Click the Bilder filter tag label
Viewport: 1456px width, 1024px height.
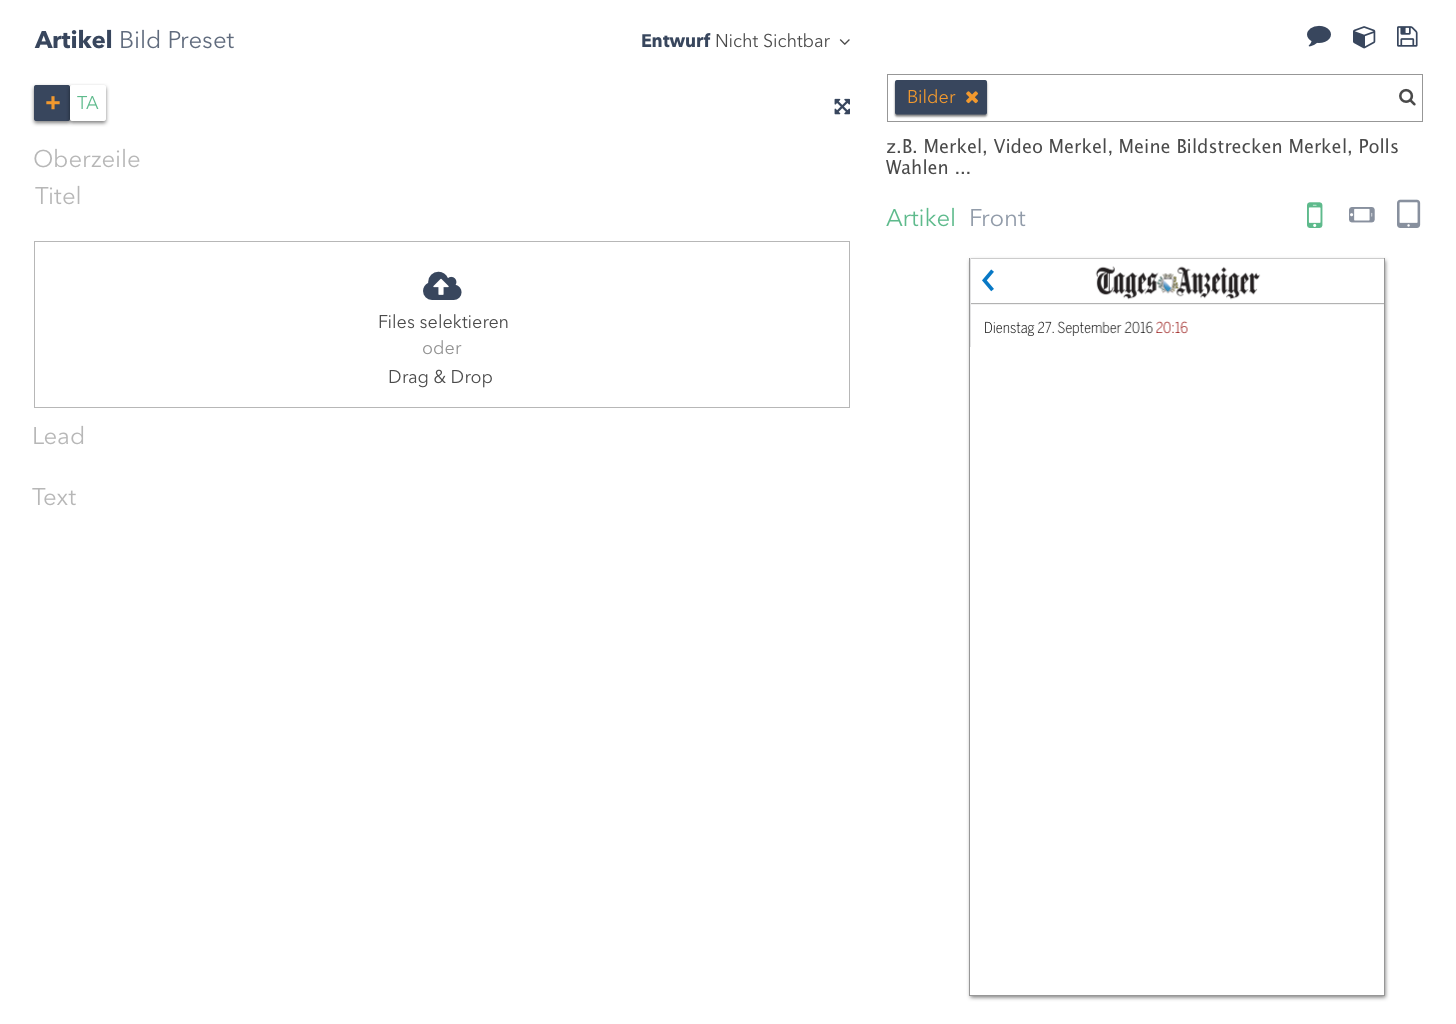pos(931,97)
